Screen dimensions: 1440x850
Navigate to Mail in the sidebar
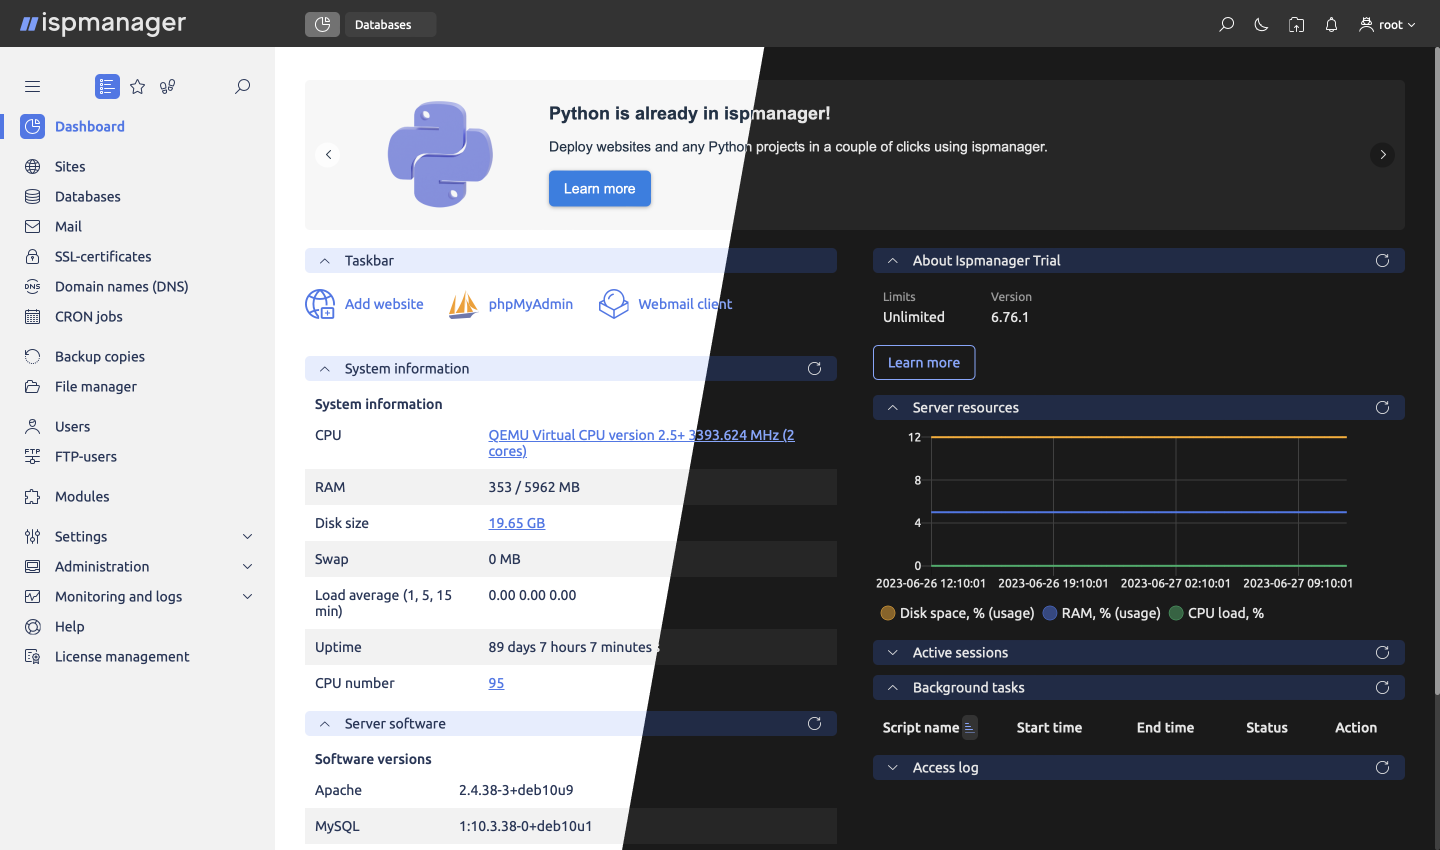click(x=66, y=226)
